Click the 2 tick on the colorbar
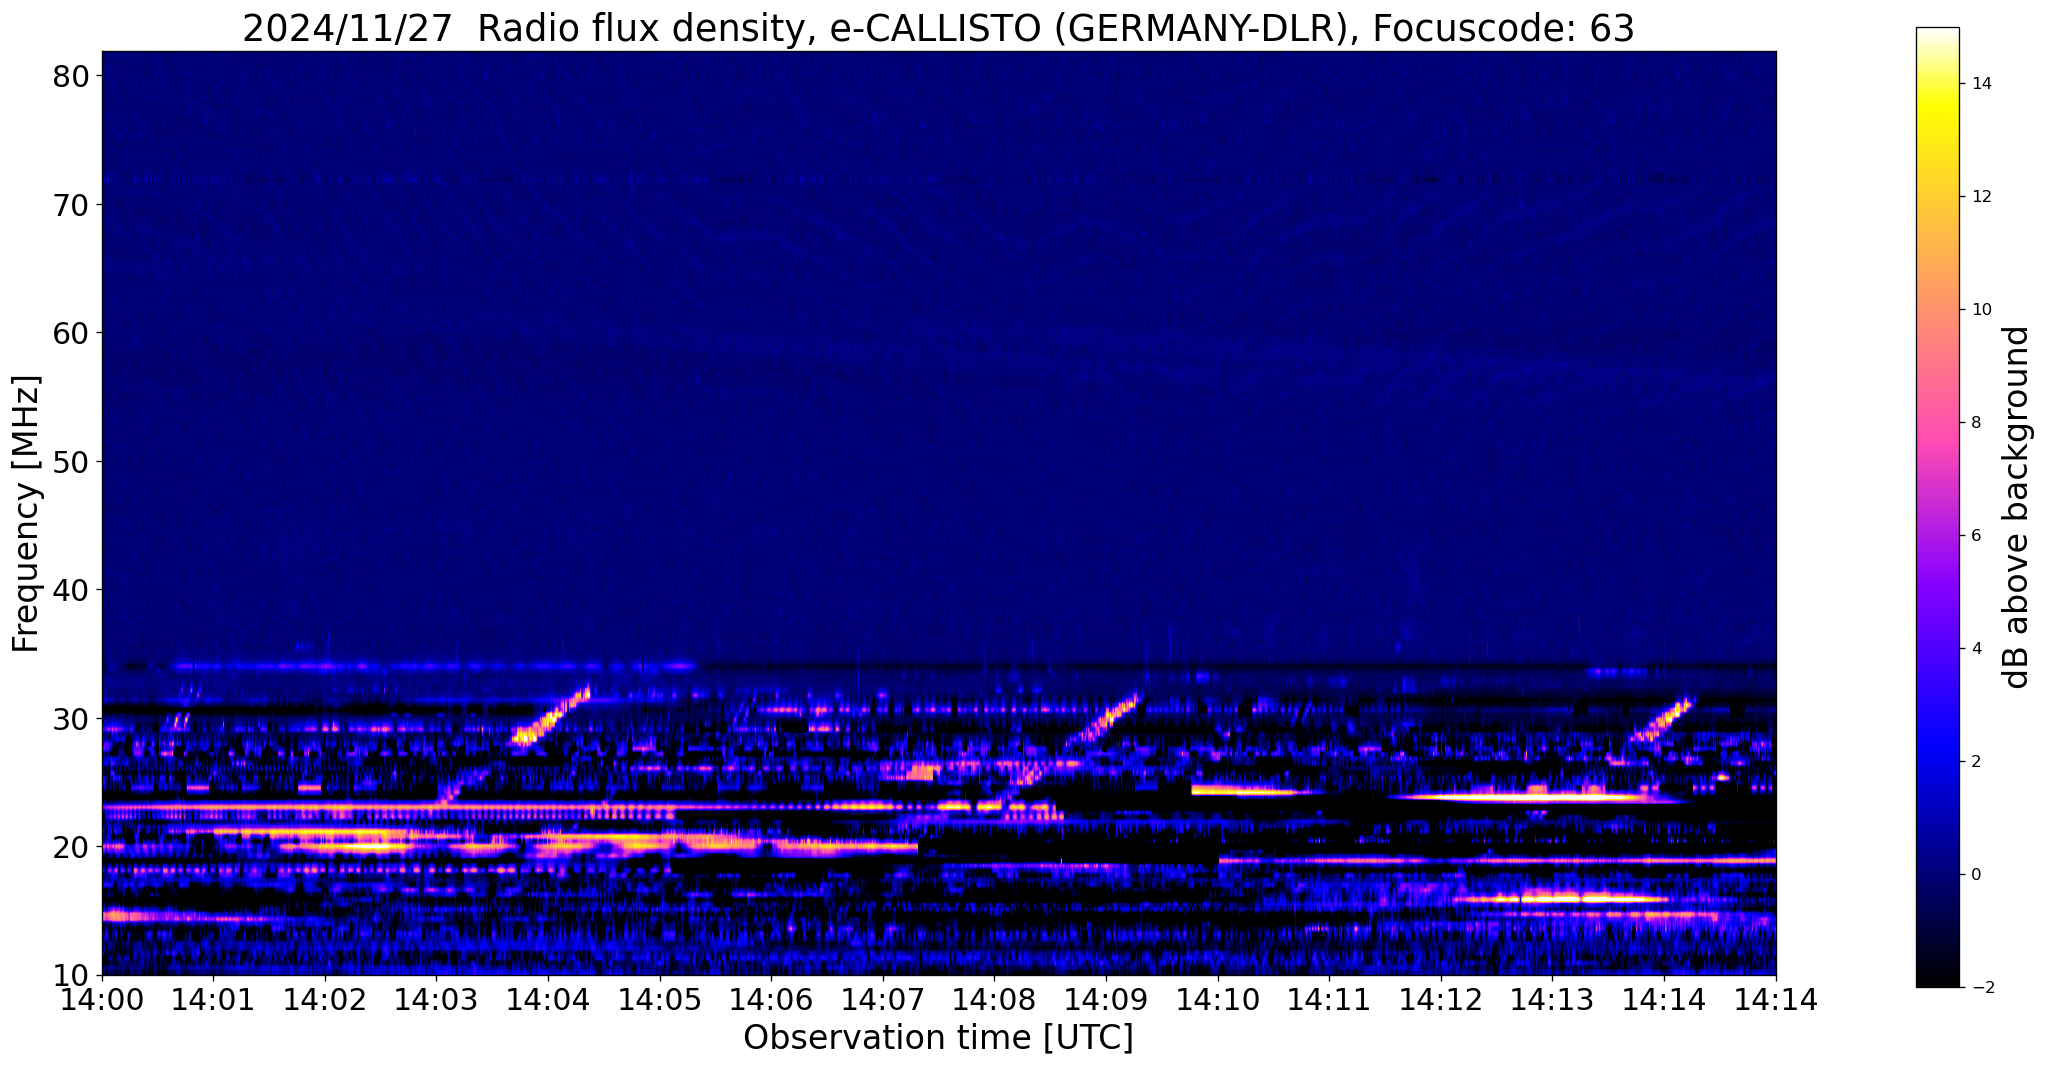This screenshot has width=2047, height=1067. click(1976, 762)
